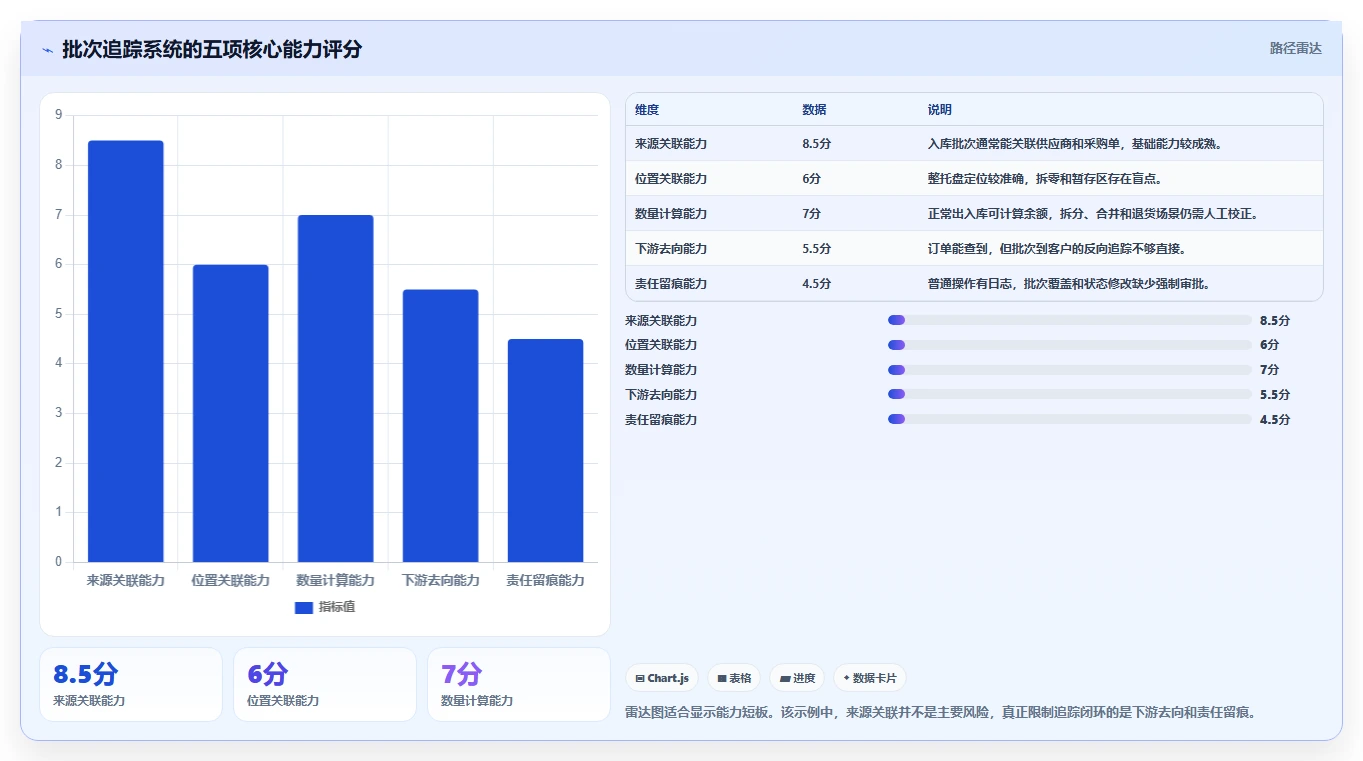This screenshot has width=1363, height=761.
Task: Click the footer note starting 雷达图适合显示能力短板
Action: pos(940,713)
